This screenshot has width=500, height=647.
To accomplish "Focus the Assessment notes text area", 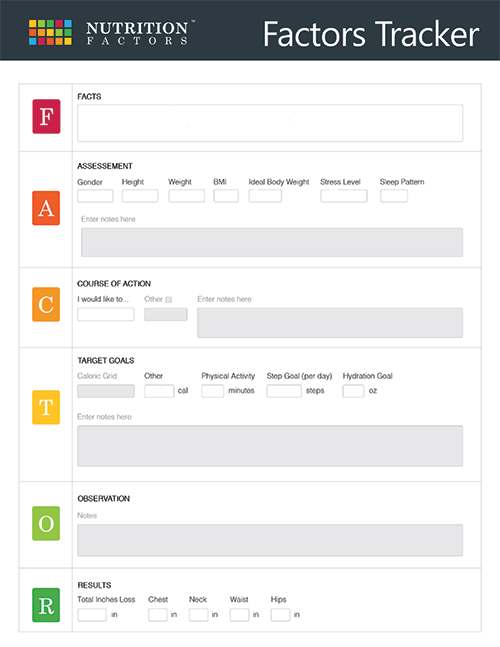I will (272, 242).
